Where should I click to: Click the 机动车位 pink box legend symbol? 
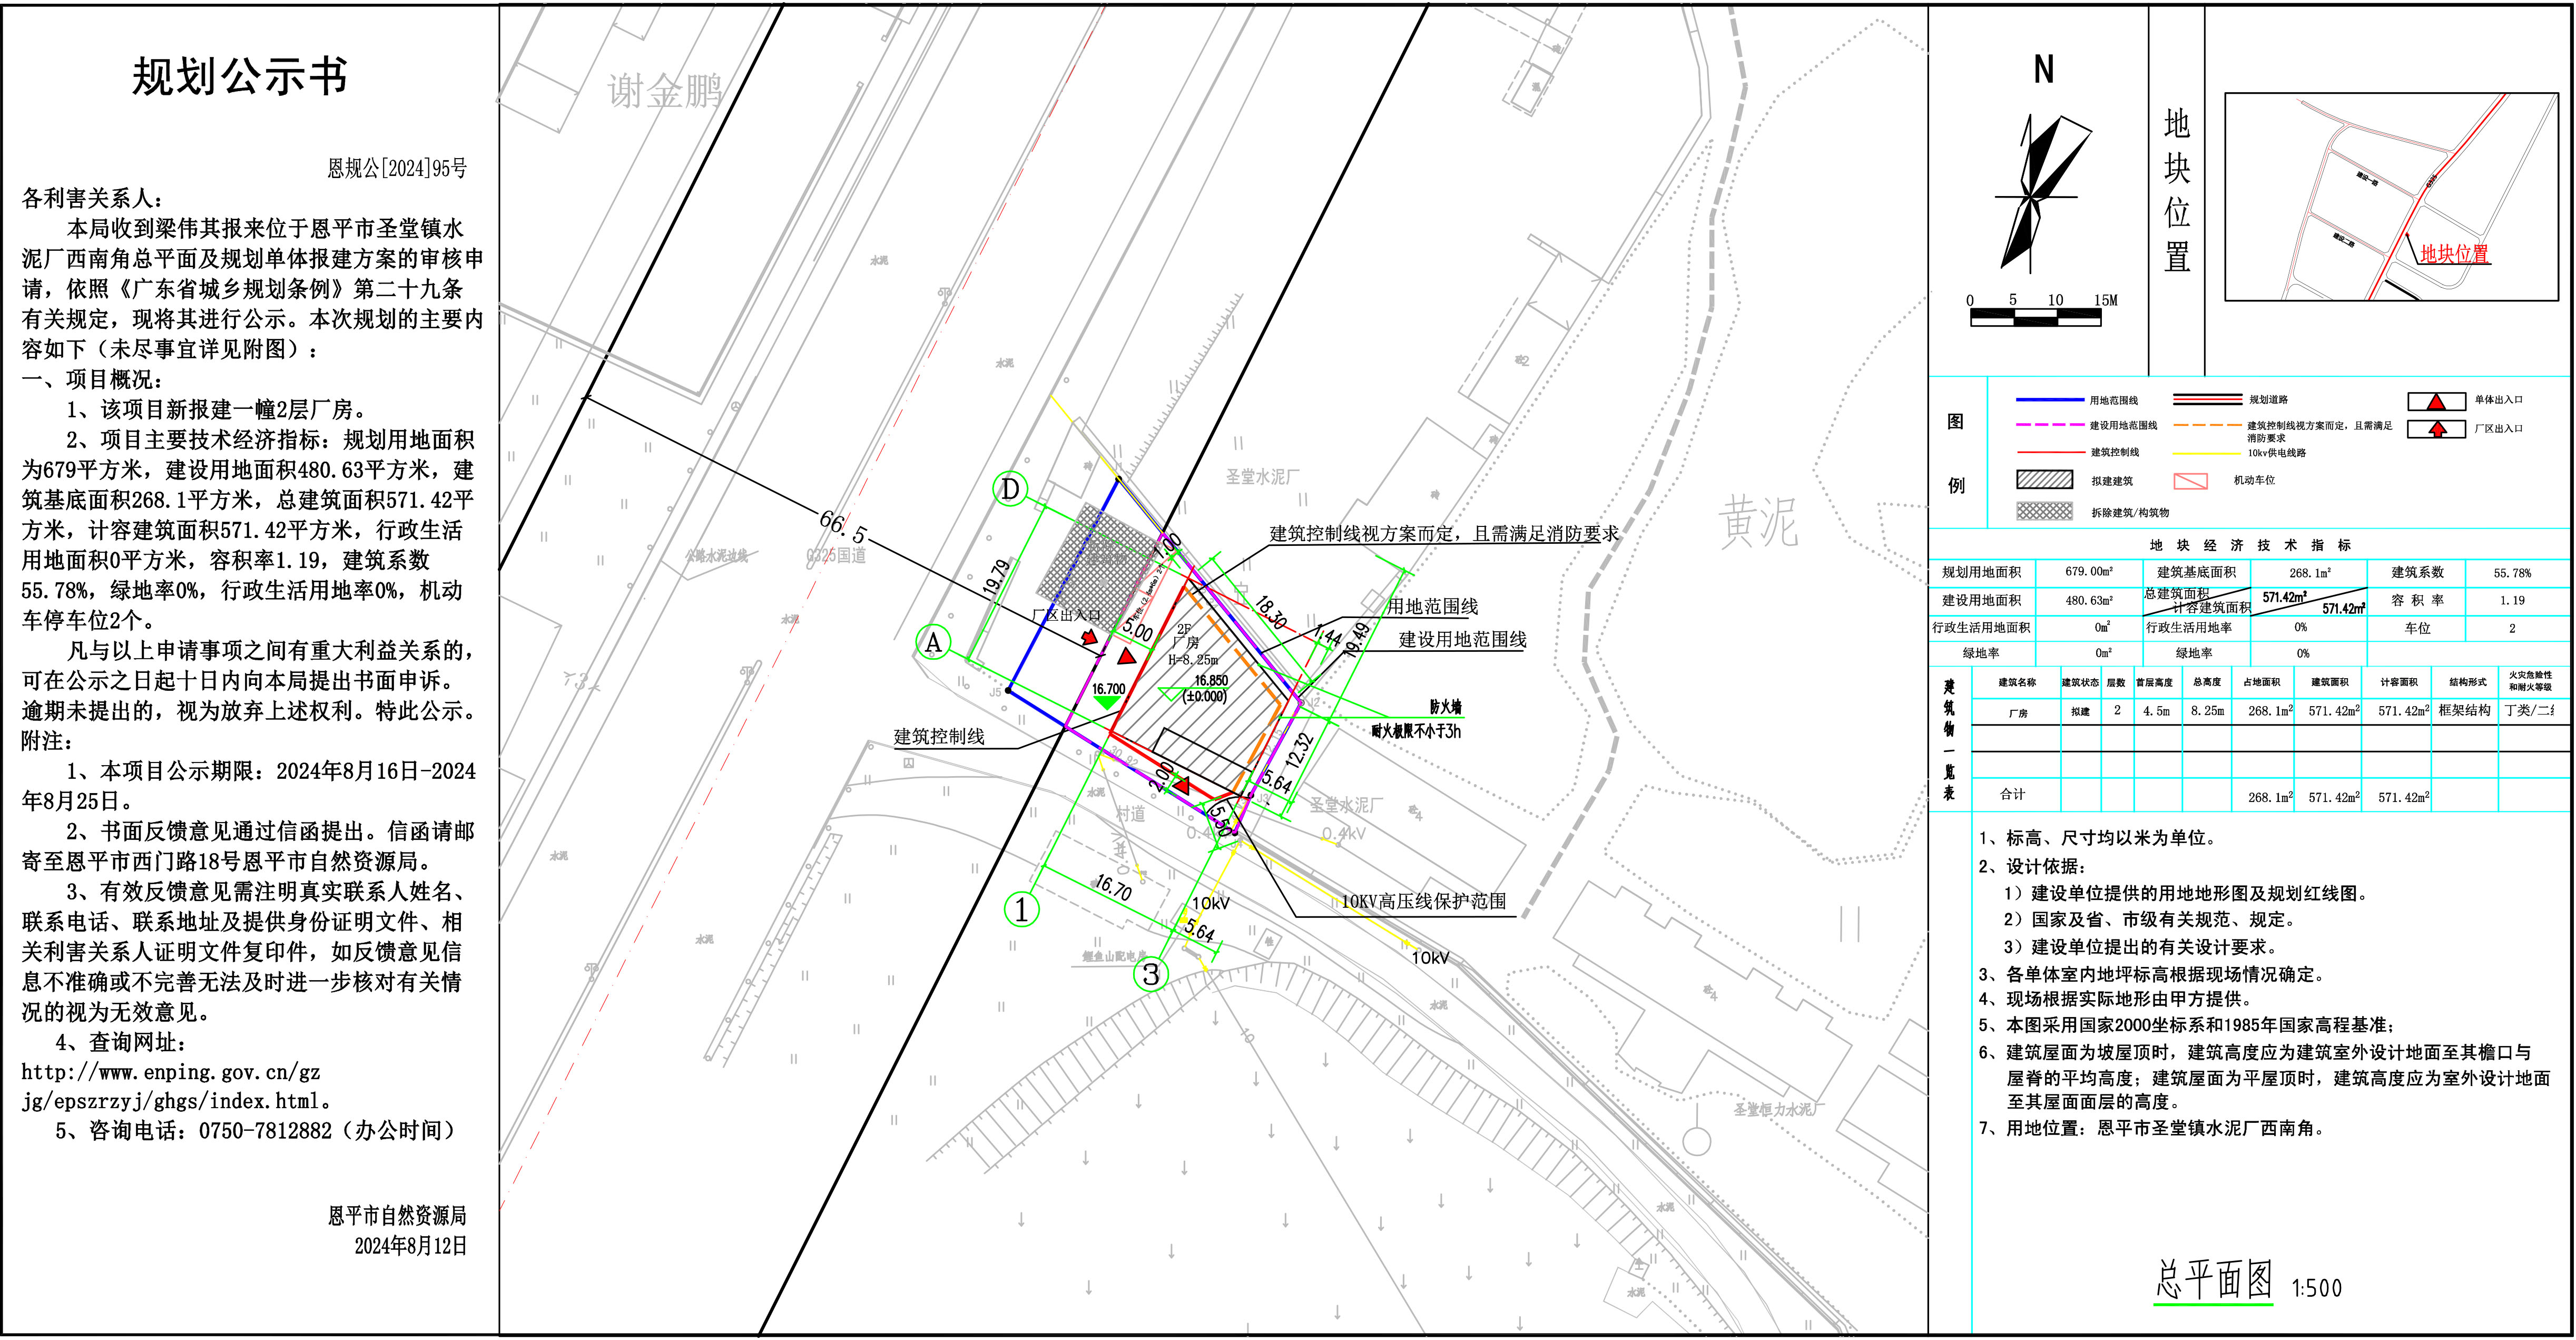pos(2190,481)
